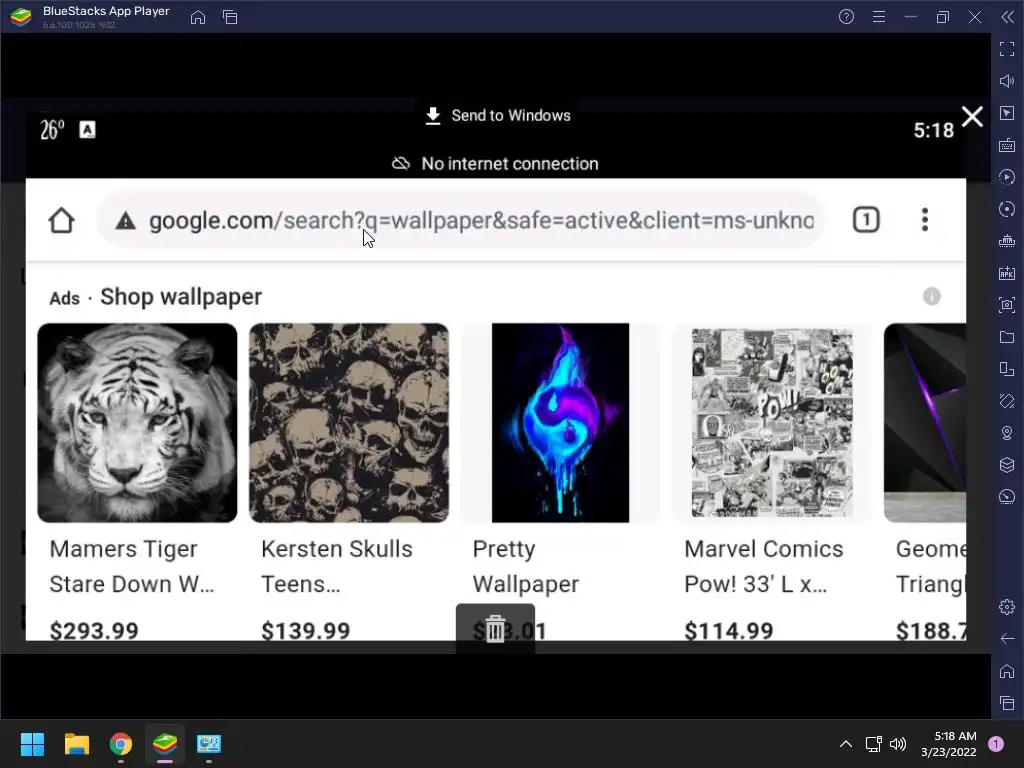Open the Kersten Skulls wallpaper thumbnail
This screenshot has height=768, width=1024.
tap(349, 423)
